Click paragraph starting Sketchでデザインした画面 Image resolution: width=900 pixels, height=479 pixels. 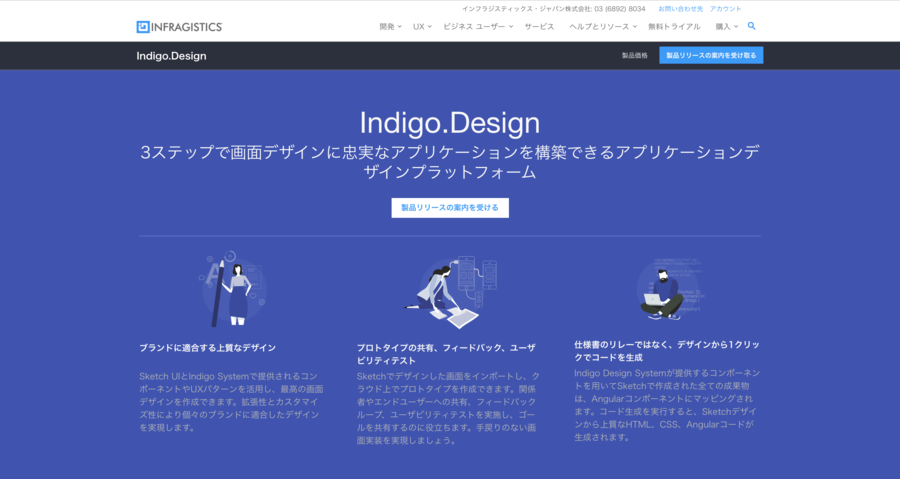click(448, 408)
